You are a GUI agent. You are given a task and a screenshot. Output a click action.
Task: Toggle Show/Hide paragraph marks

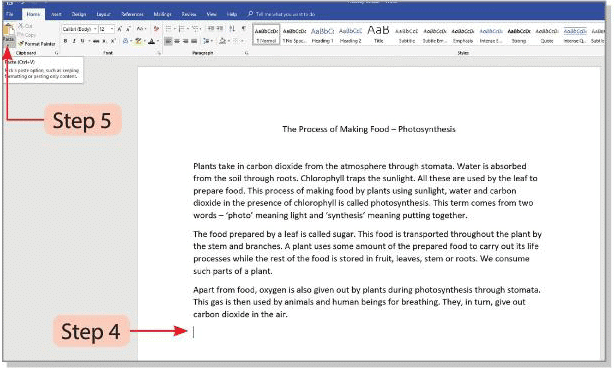point(244,29)
